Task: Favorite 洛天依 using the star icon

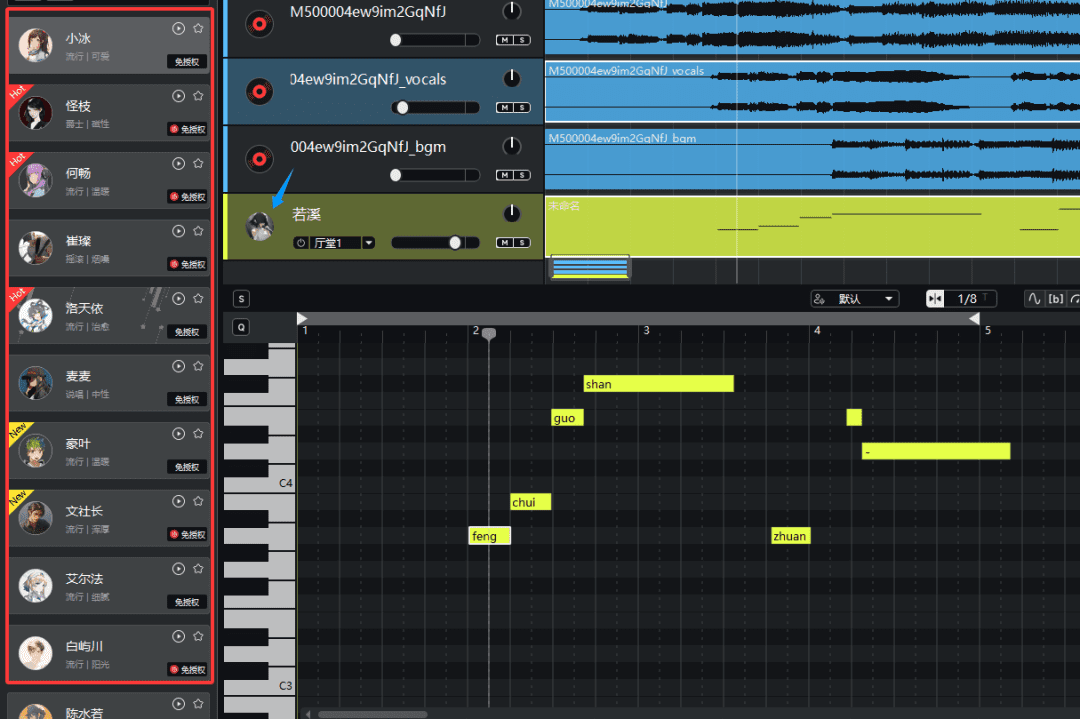Action: click(198, 298)
